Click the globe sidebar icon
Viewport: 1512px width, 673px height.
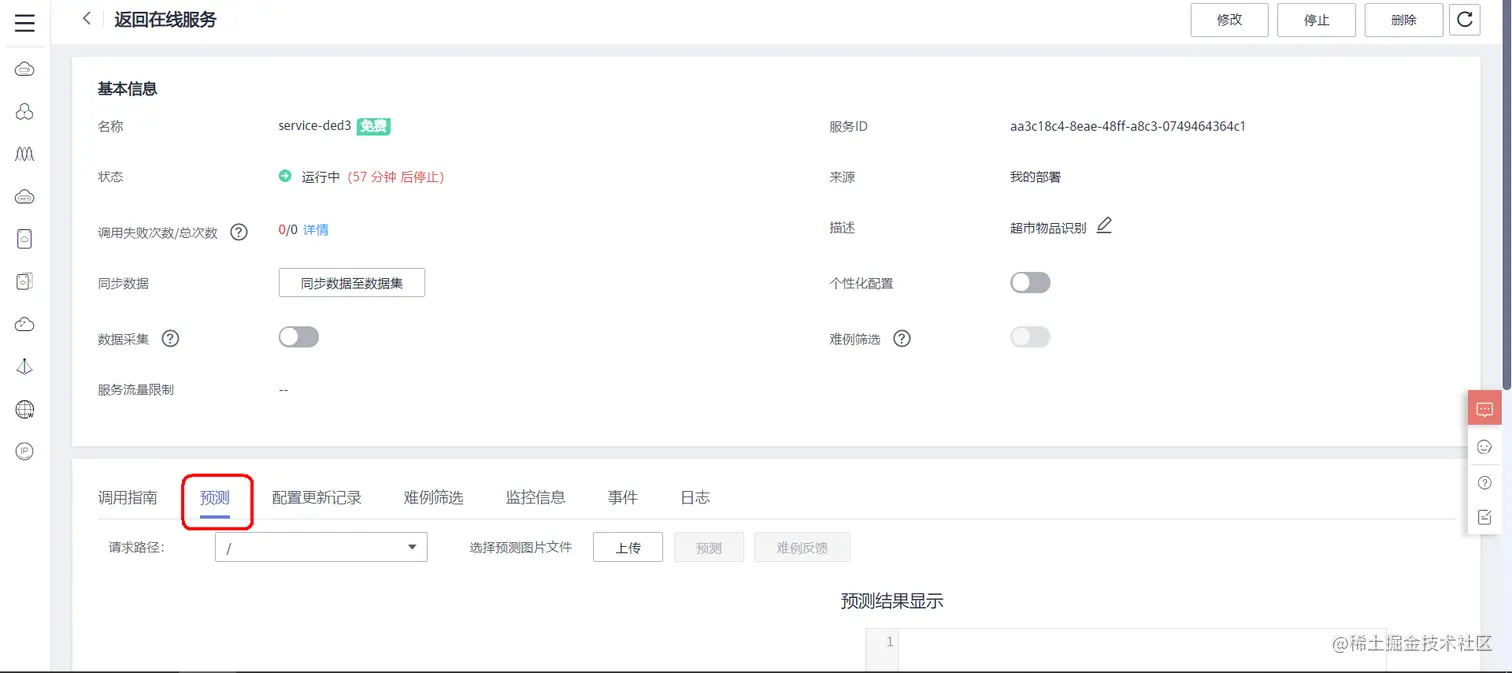[25, 409]
